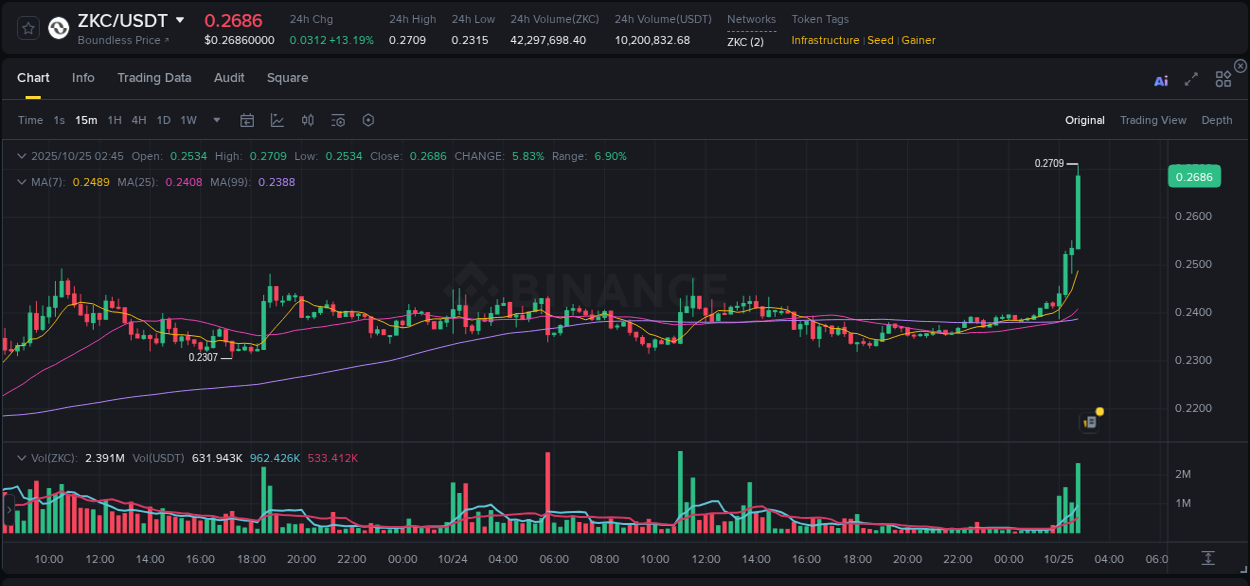Switch to the Trading Data tab
This screenshot has width=1250, height=586.
click(154, 78)
